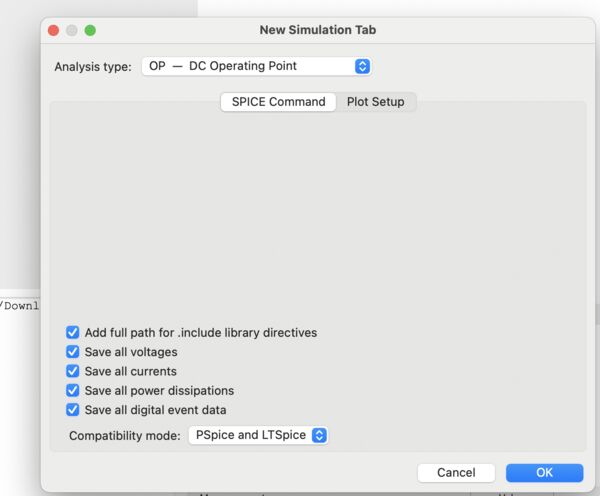Click the New Simulation Tab title bar
Viewport: 600px width, 496px height.
coord(318,30)
